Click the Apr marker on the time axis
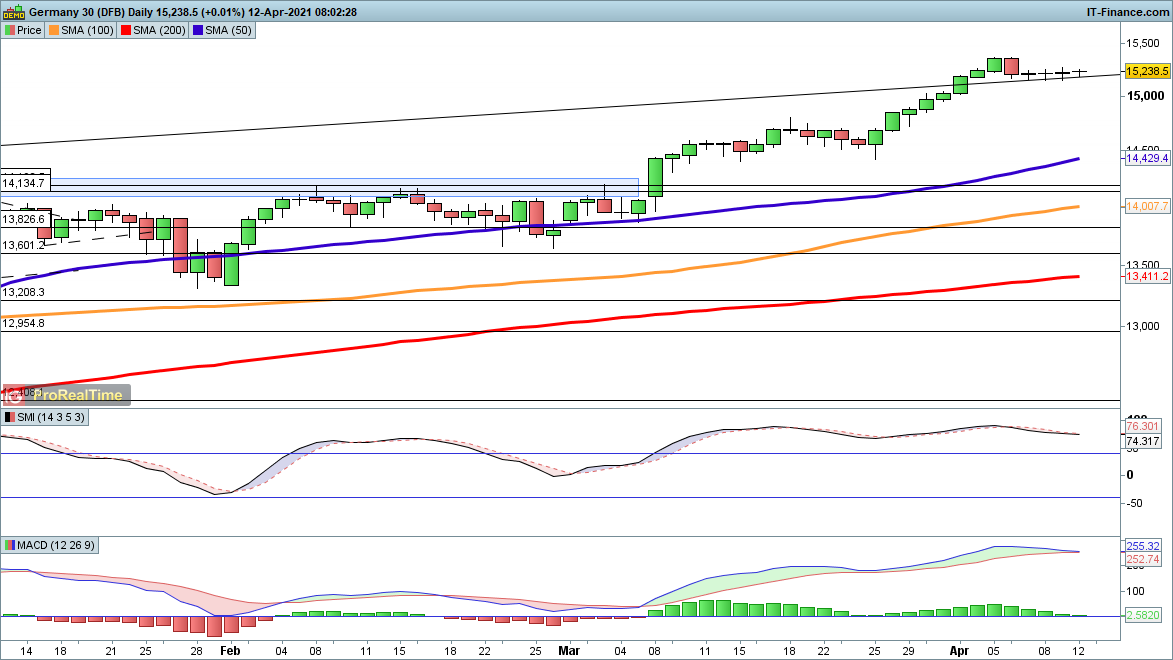This screenshot has height=660, width=1173. pyautogui.click(x=959, y=649)
